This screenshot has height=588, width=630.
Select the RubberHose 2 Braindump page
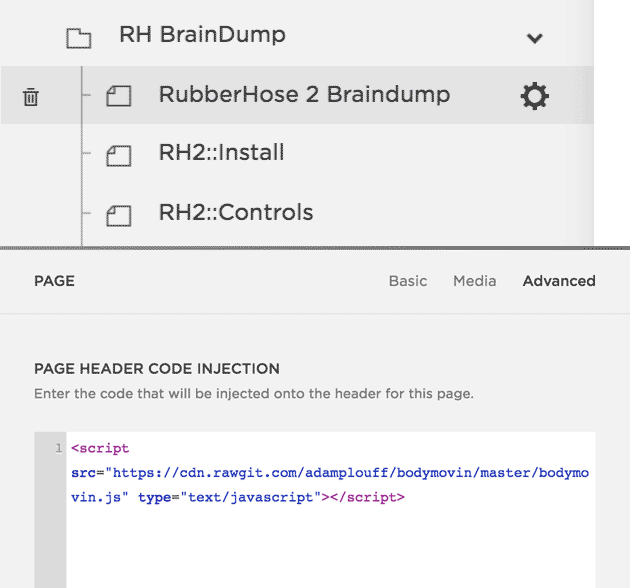[304, 94]
